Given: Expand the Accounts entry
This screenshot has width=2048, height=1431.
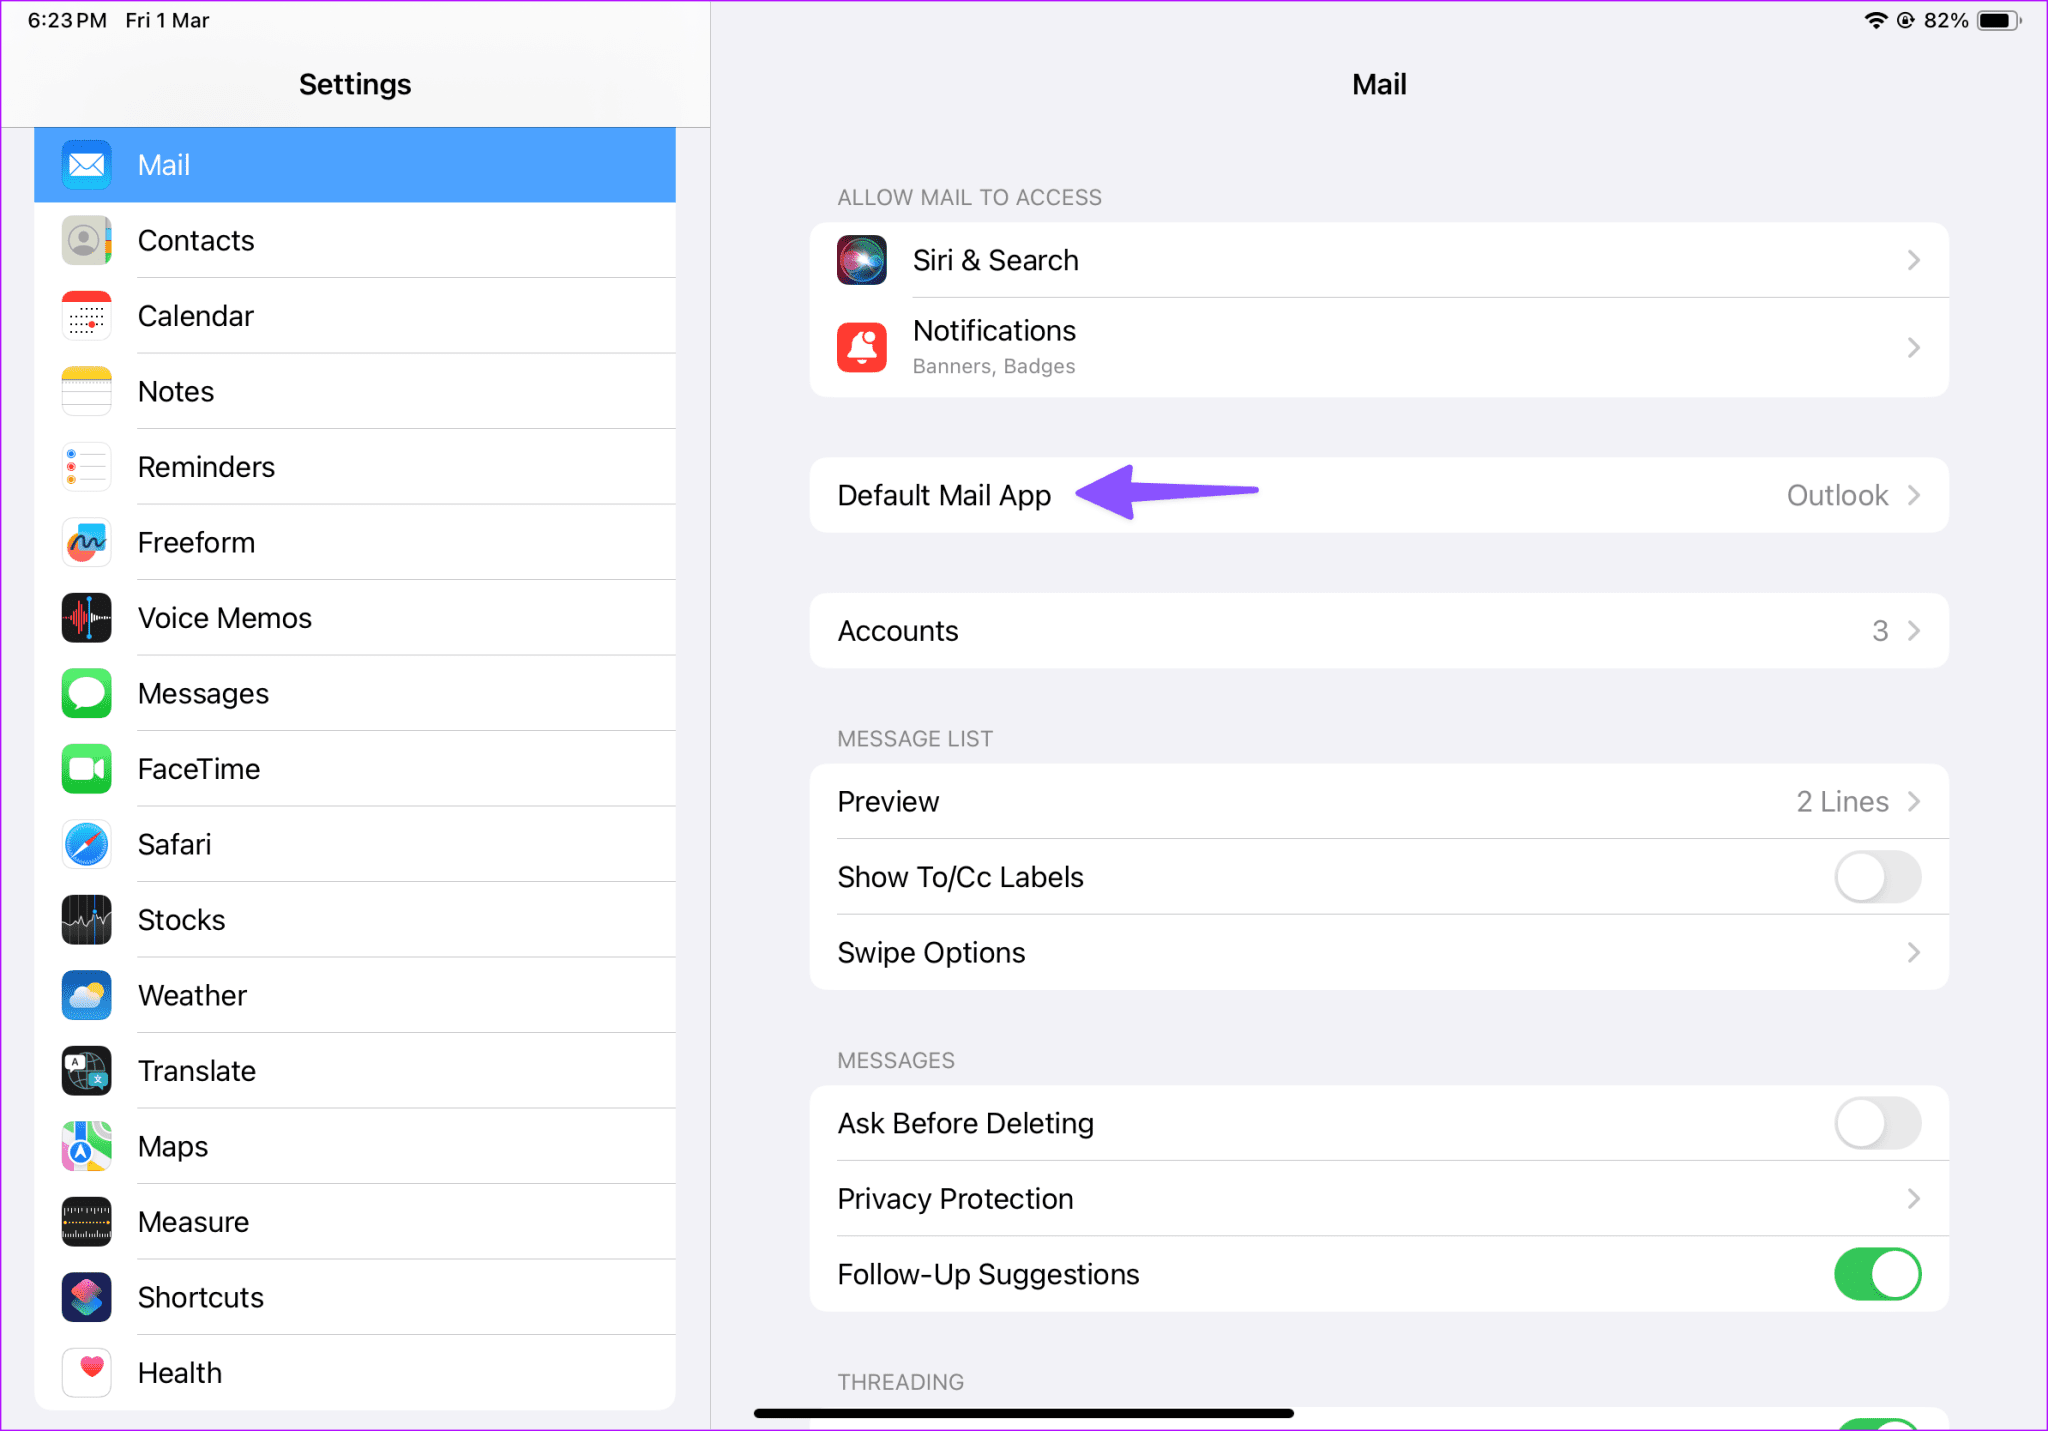Looking at the screenshot, I should [1379, 630].
